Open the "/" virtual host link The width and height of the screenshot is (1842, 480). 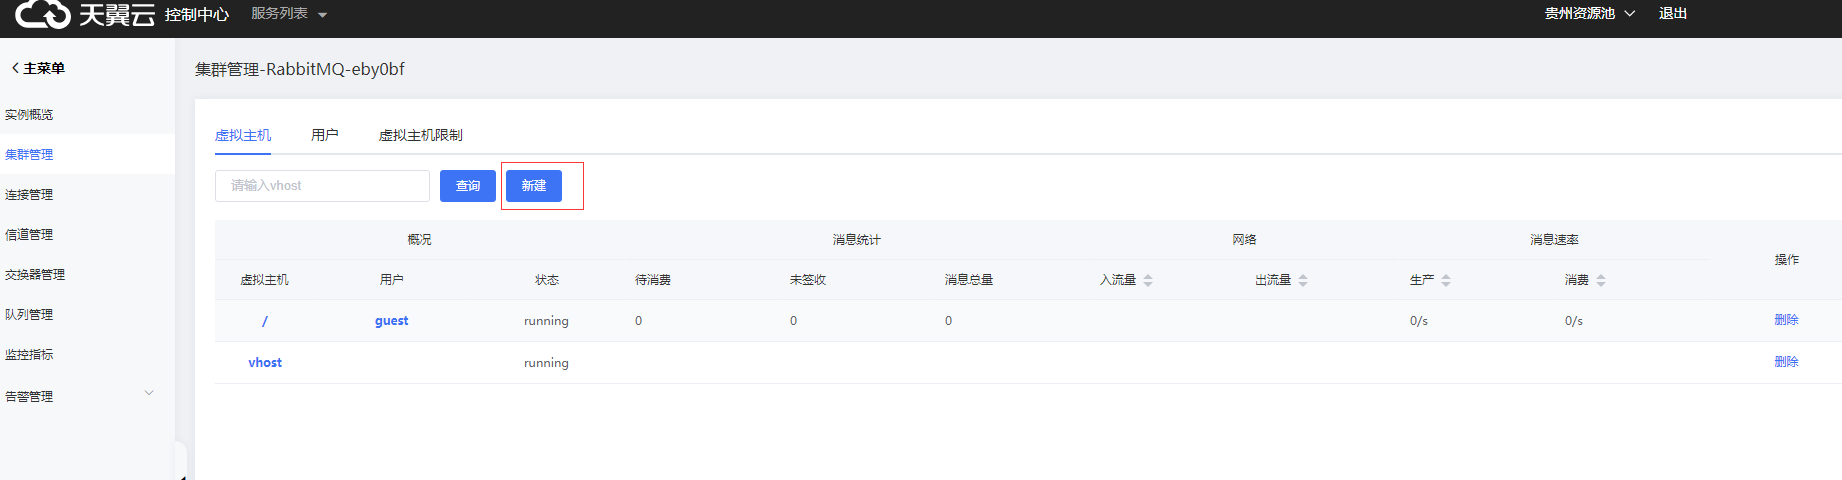[x=265, y=321]
